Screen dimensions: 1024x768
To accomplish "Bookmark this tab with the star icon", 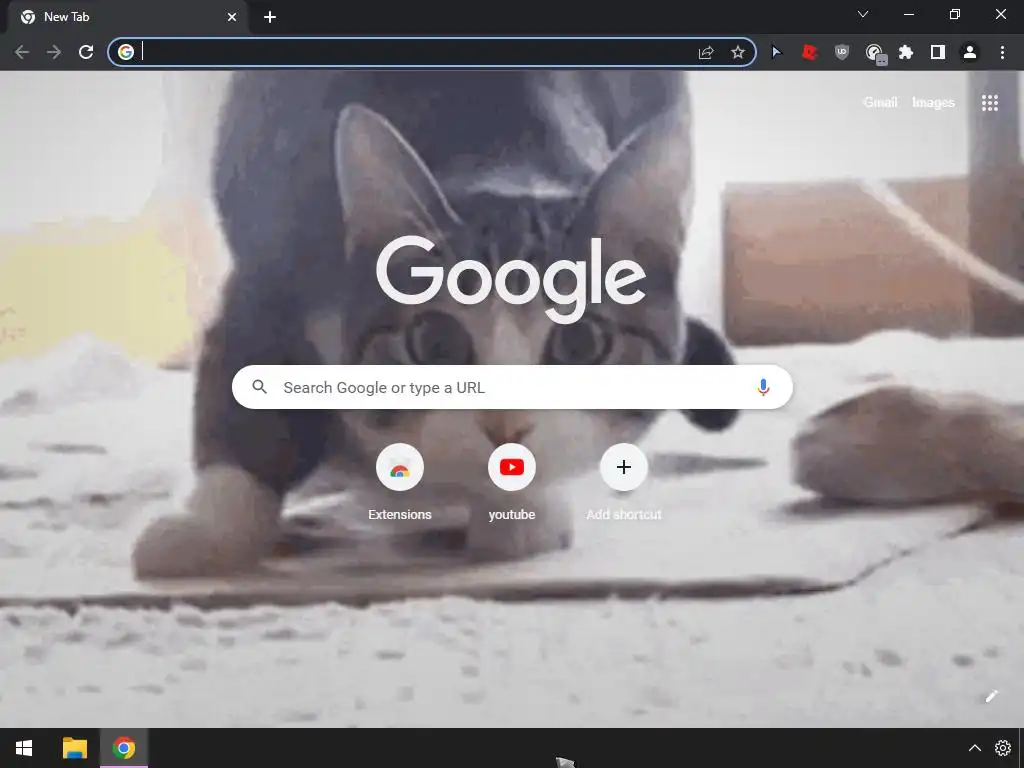I will coord(738,52).
